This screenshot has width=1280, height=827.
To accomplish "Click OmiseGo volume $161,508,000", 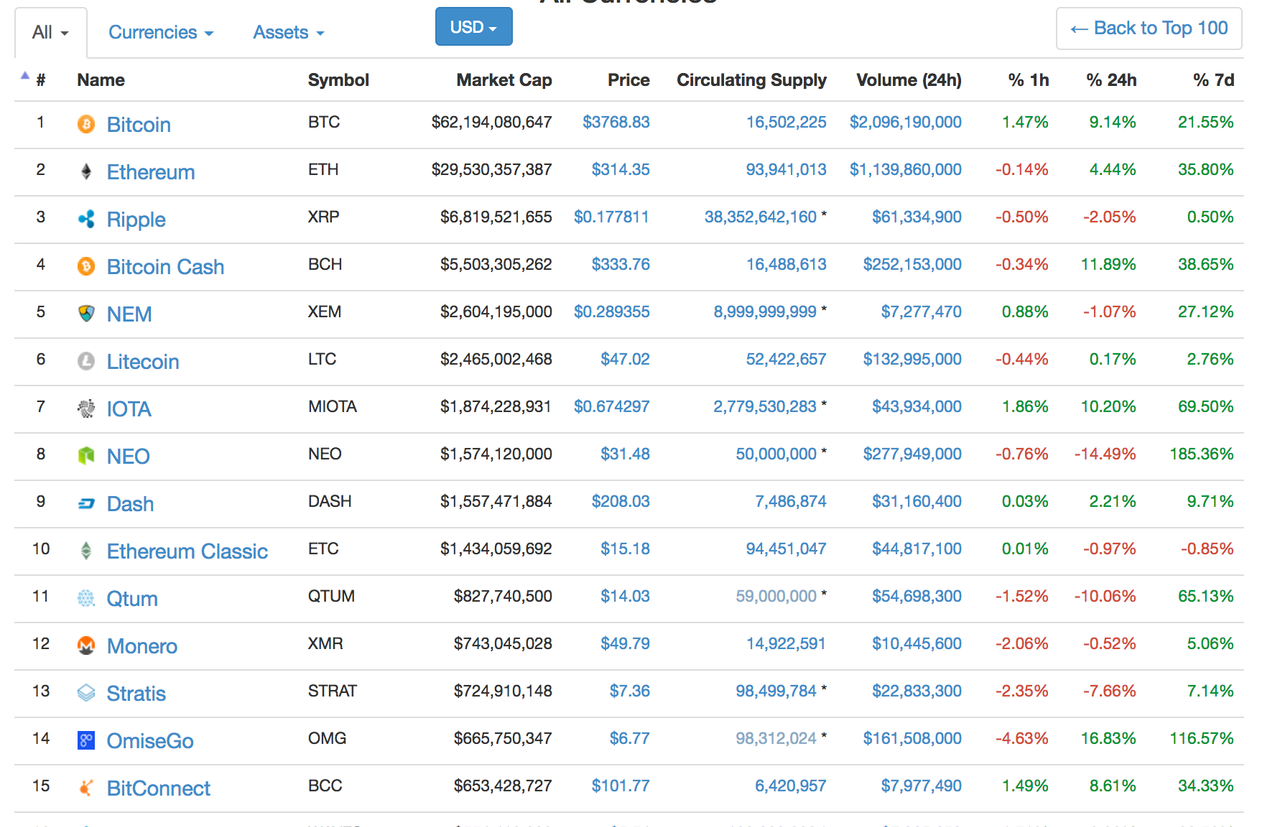I will click(912, 739).
